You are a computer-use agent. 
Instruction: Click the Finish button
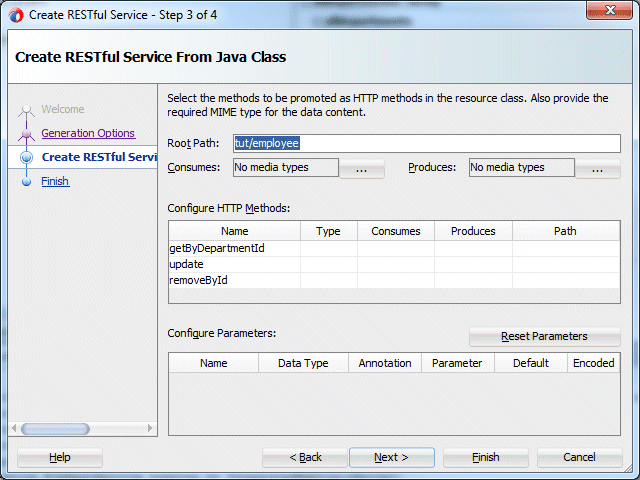(x=486, y=458)
